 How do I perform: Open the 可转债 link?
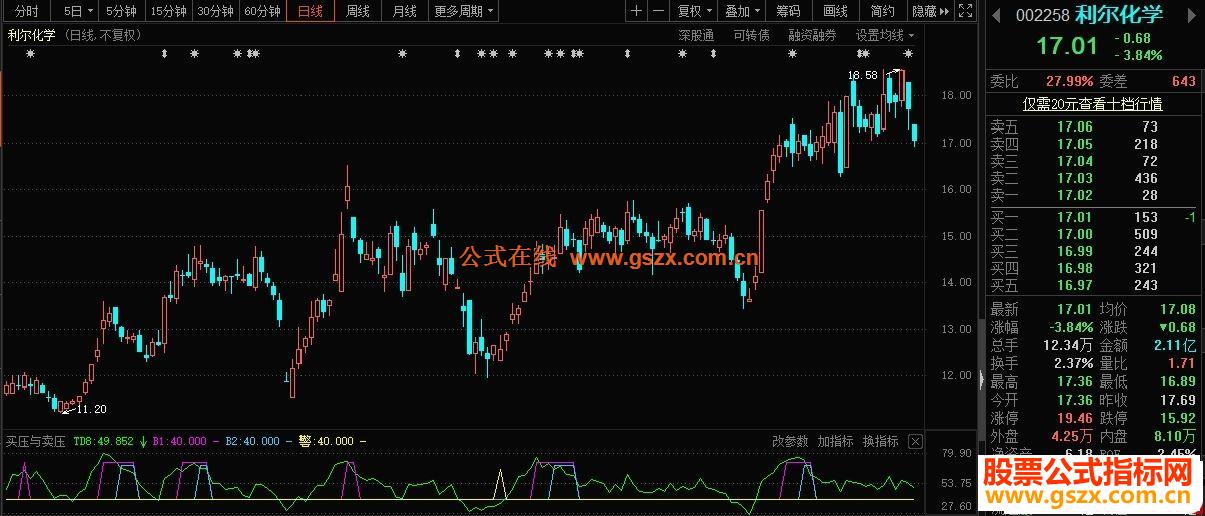point(751,35)
